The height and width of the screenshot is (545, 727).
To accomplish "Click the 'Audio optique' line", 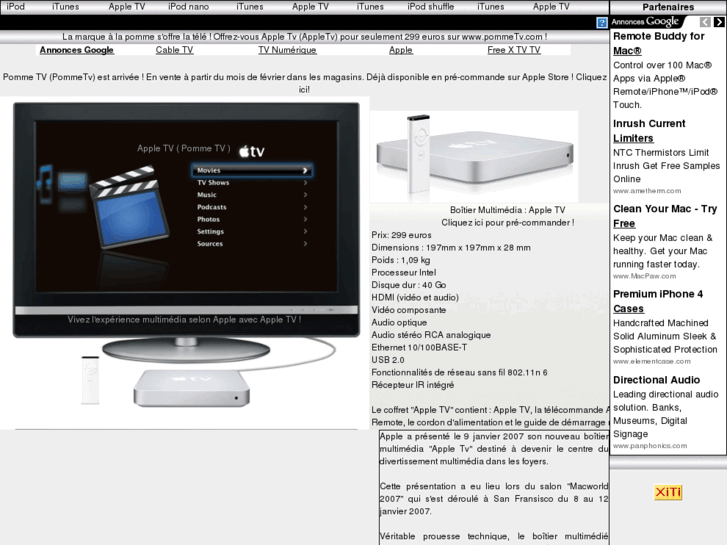I will click(x=399, y=322).
